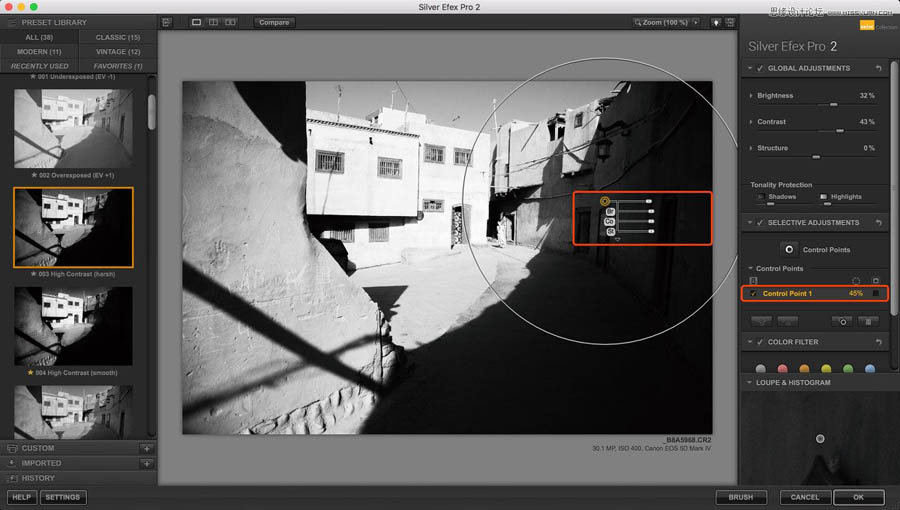Click the HELP button

click(x=22, y=497)
